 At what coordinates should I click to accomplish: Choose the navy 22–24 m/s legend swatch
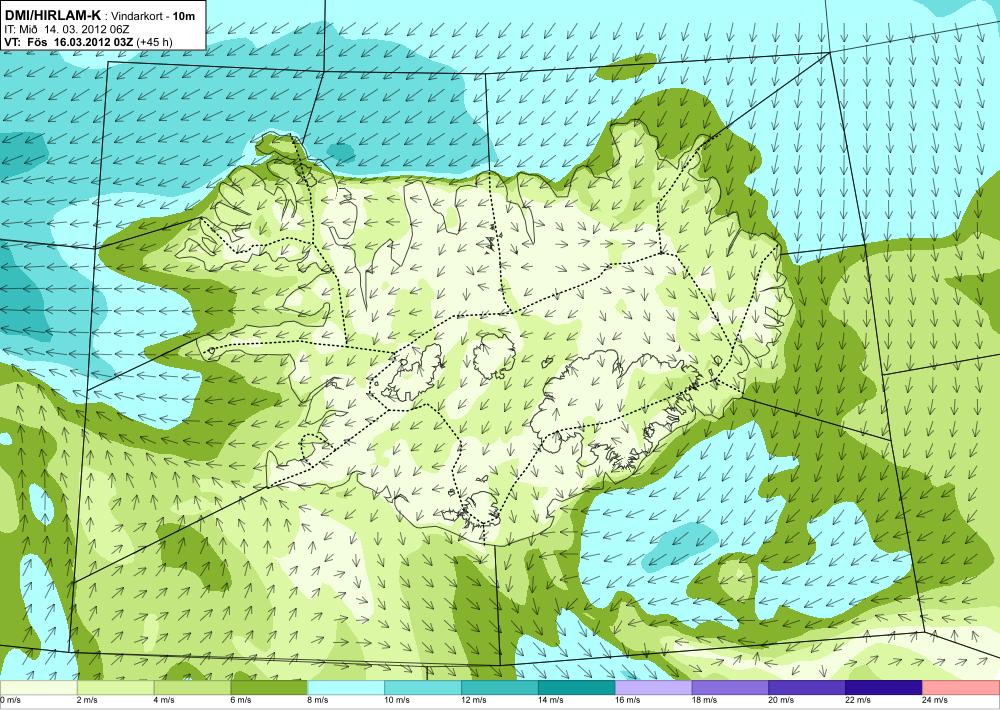pyautogui.click(x=884, y=687)
